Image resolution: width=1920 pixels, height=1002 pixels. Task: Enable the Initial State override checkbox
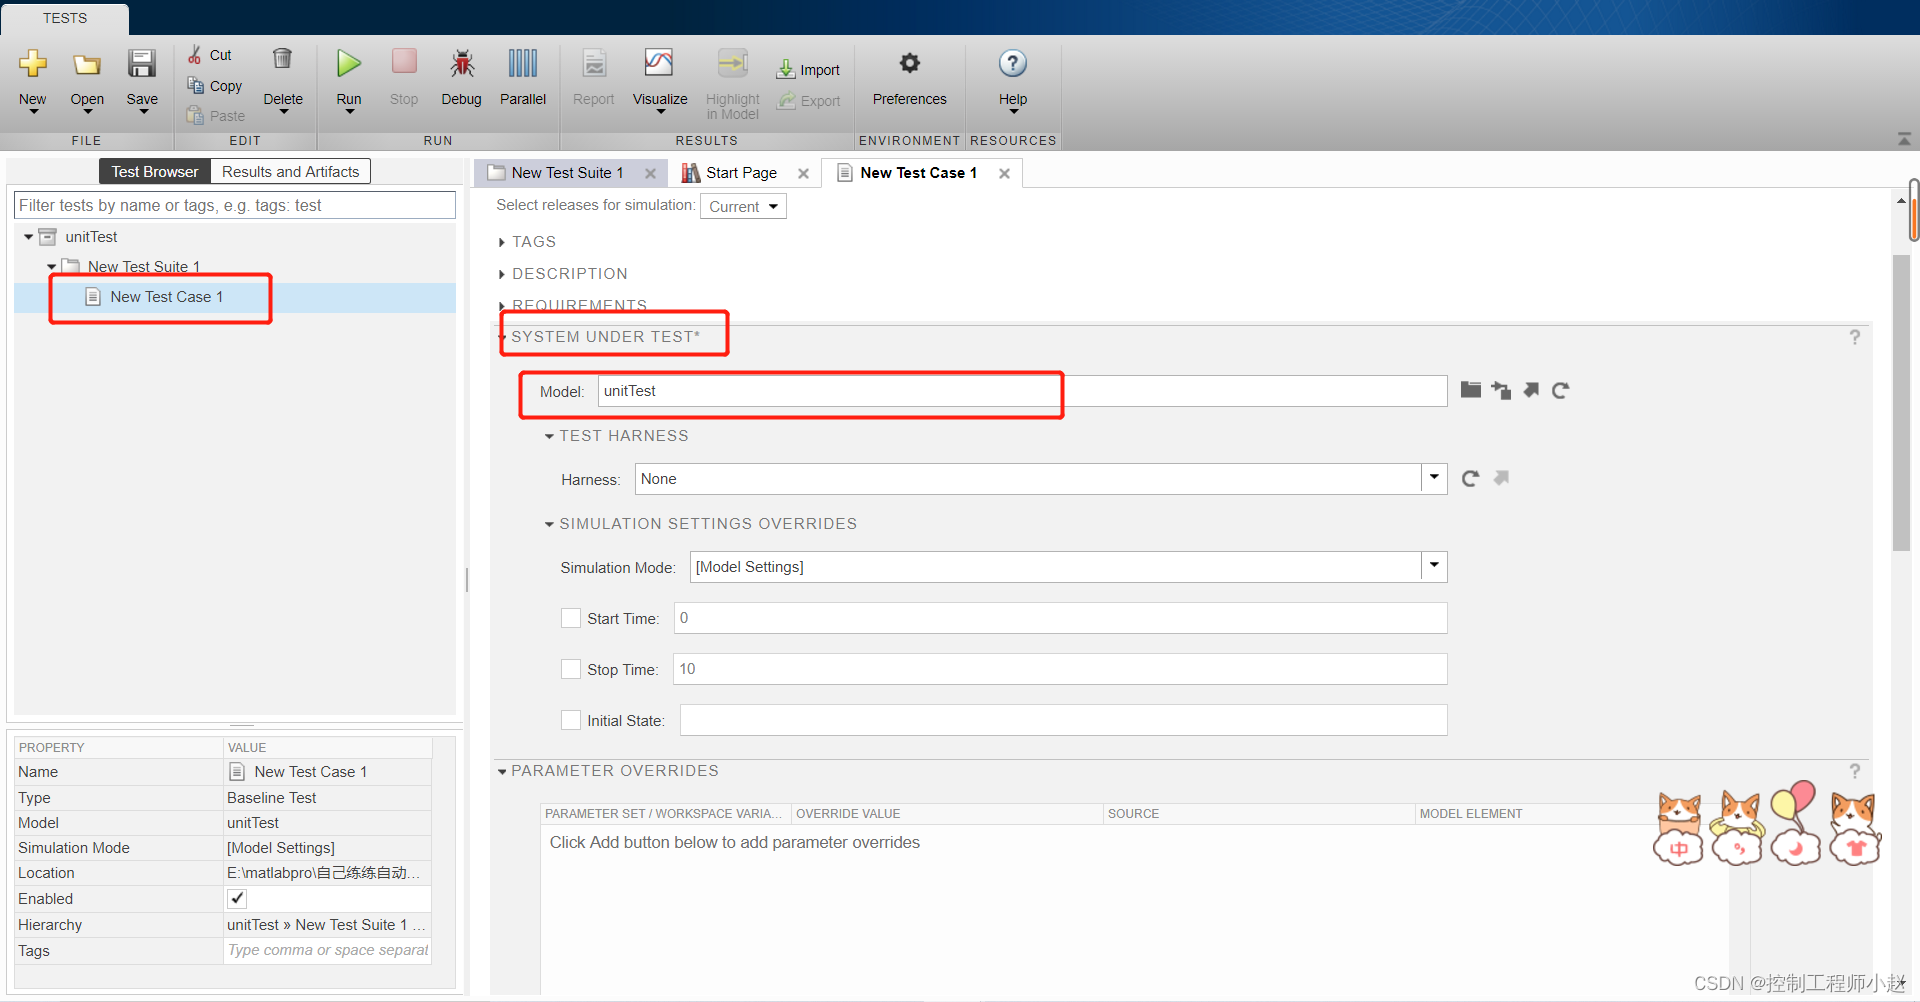571,720
